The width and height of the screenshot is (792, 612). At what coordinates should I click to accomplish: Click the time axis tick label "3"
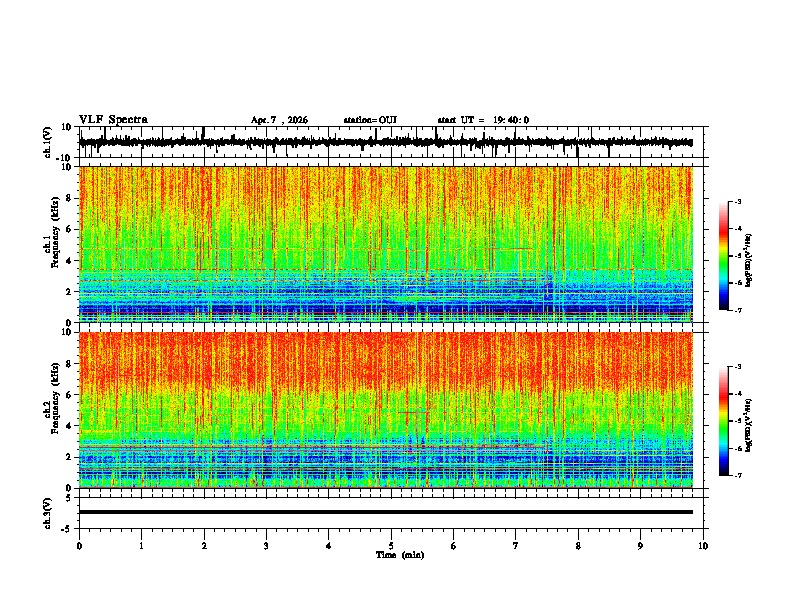pyautogui.click(x=266, y=546)
